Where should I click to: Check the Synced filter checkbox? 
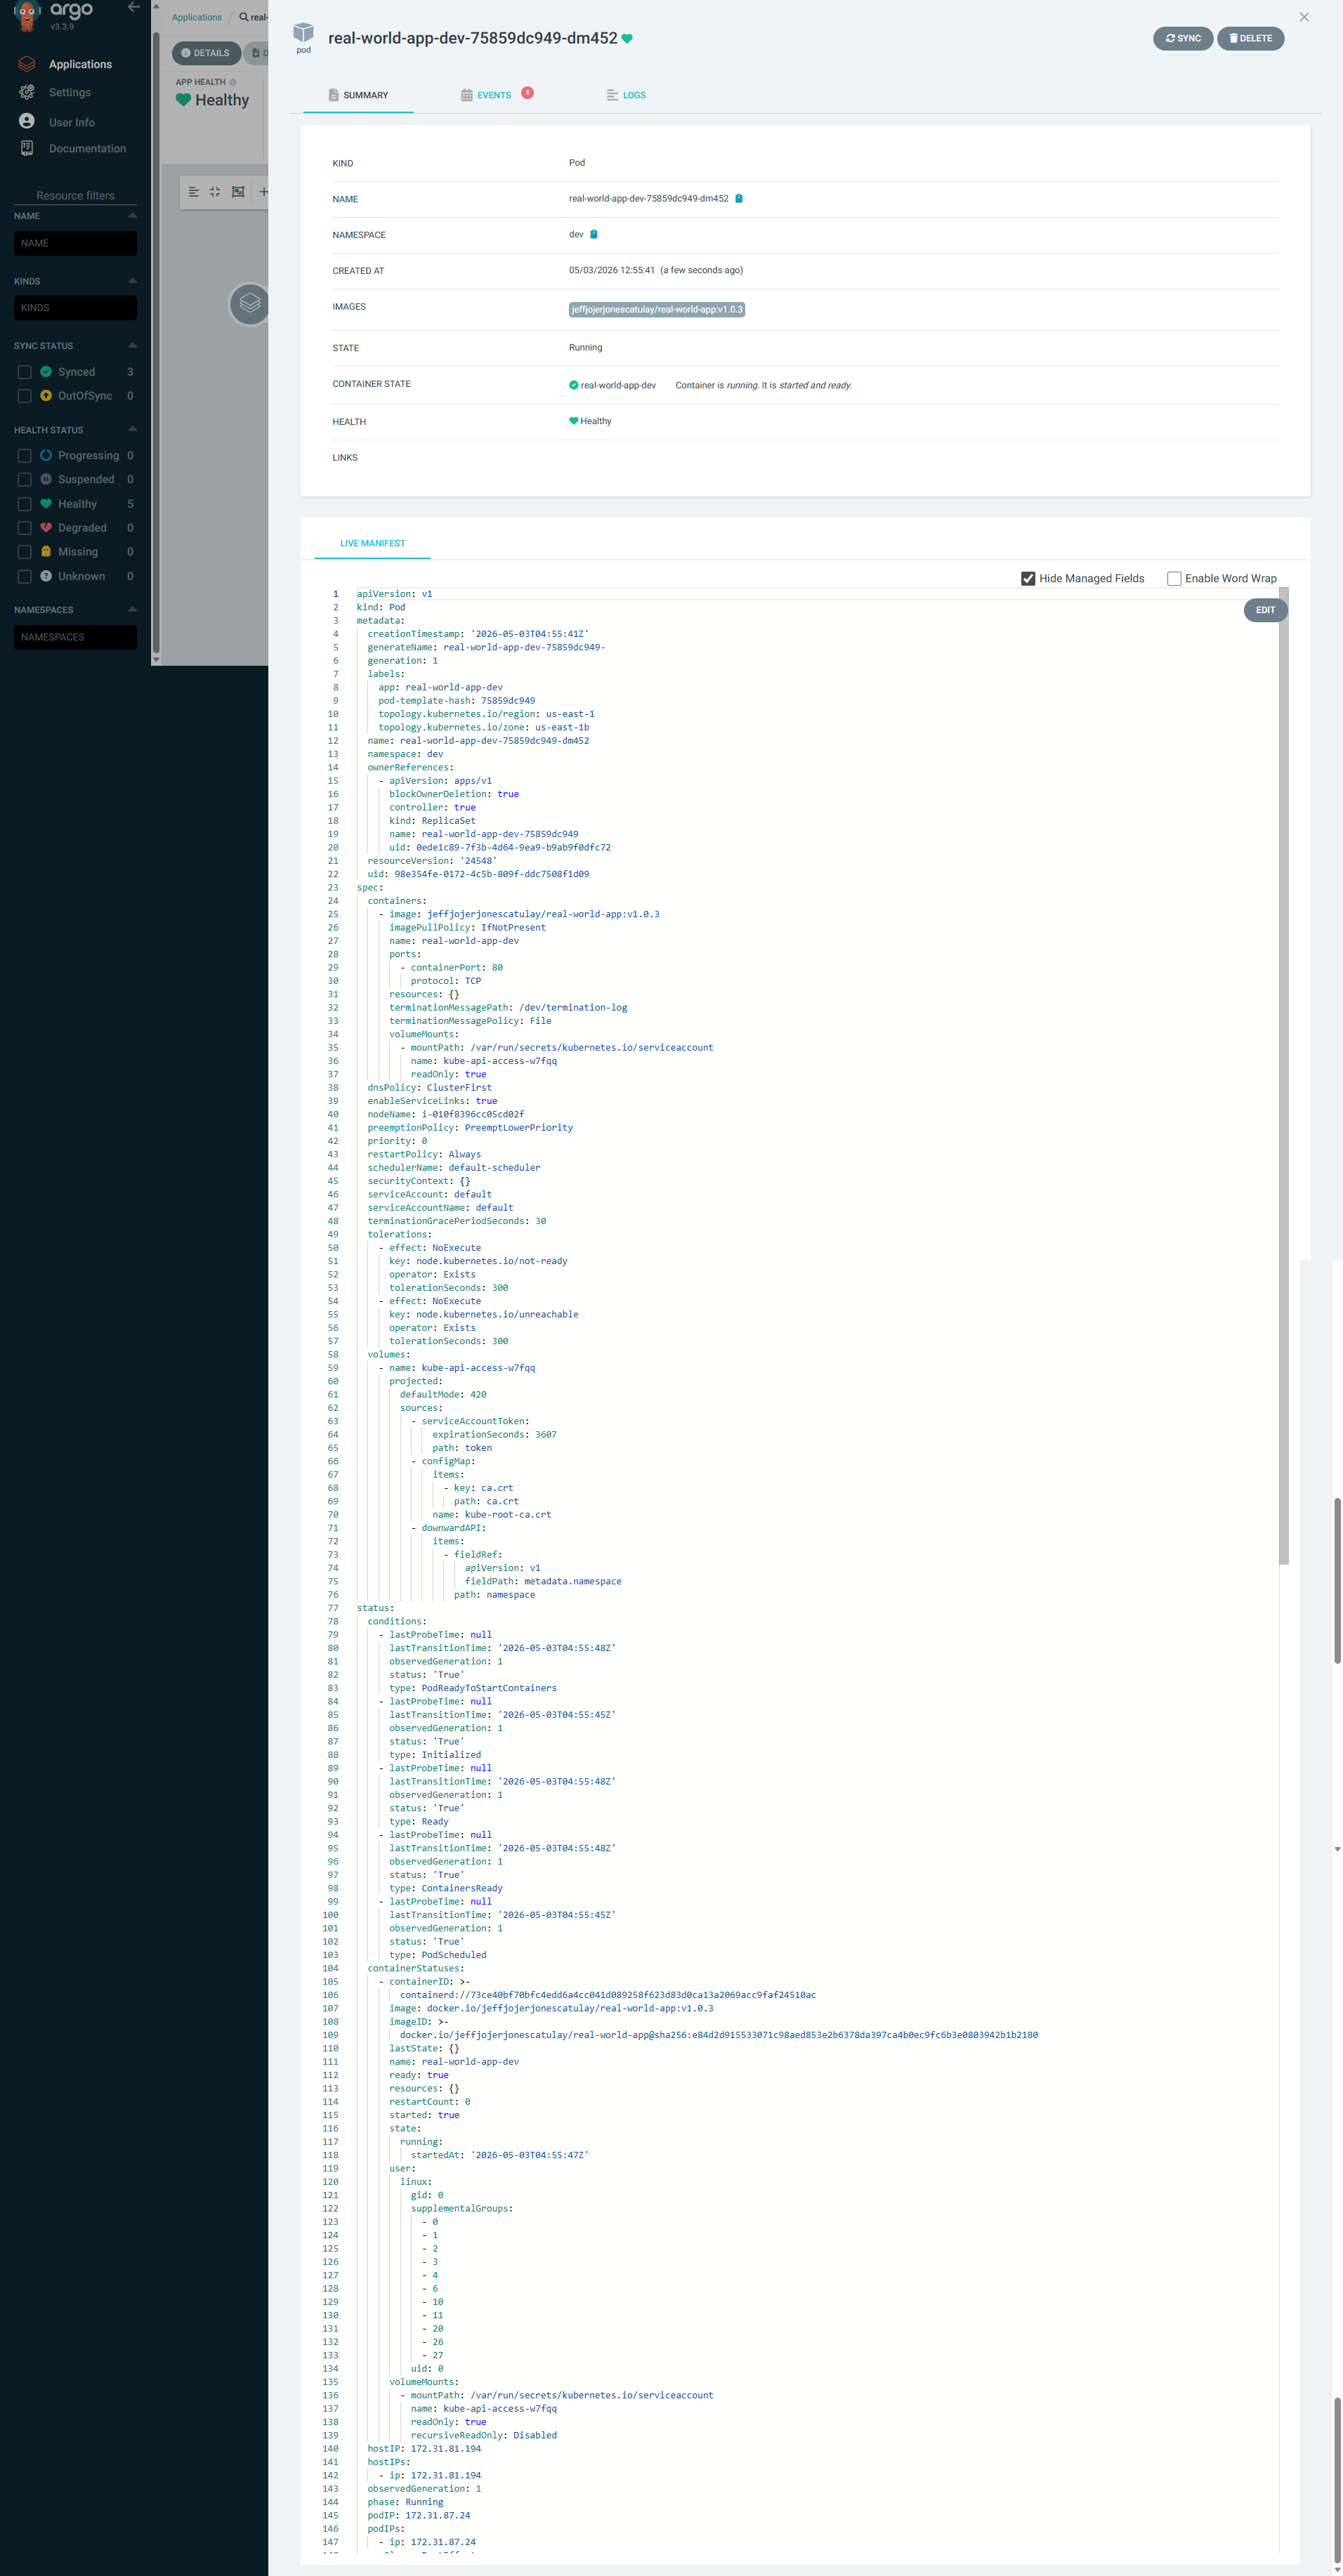[x=25, y=372]
